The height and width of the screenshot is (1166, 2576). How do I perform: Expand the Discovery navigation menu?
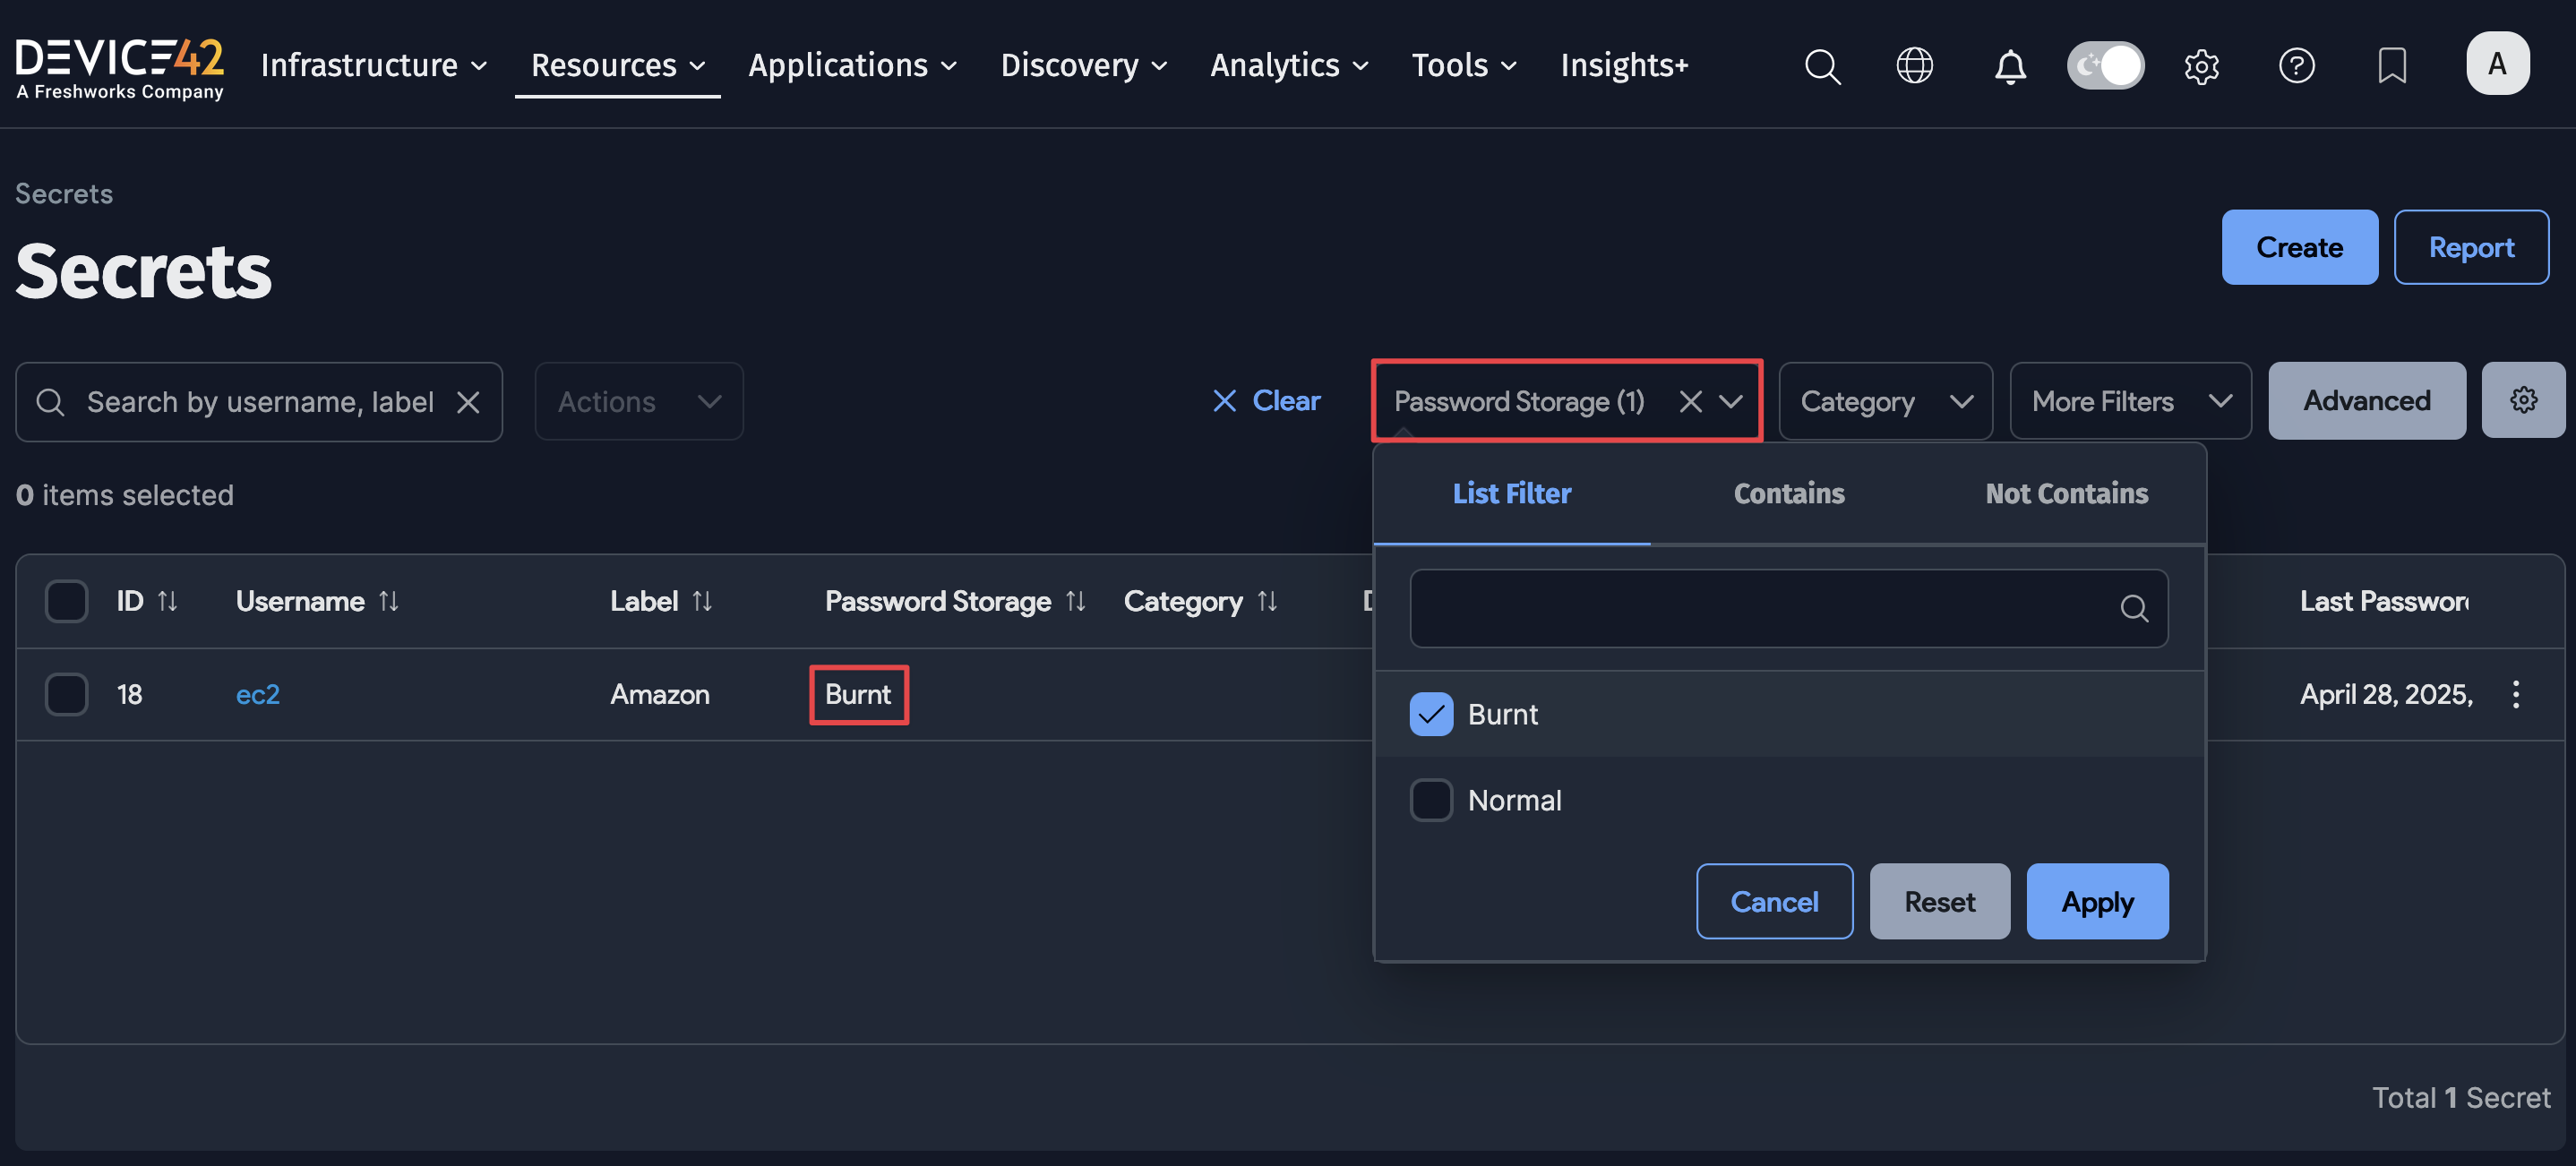(x=1083, y=66)
